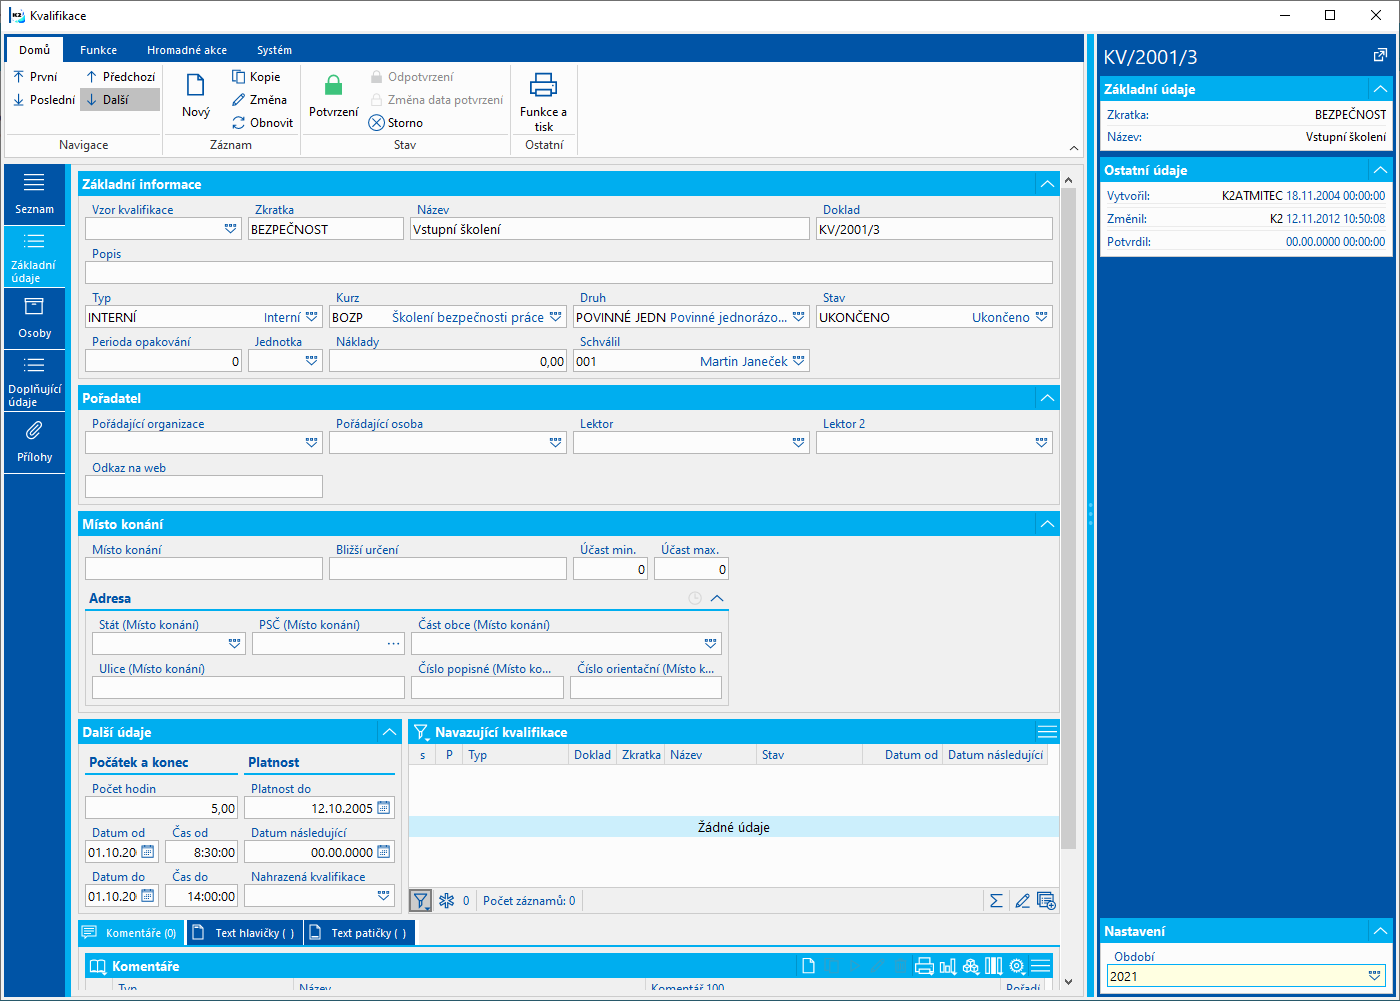This screenshot has height=1001, width=1400.
Task: Open Funkce a tisk printer icon
Action: [543, 87]
